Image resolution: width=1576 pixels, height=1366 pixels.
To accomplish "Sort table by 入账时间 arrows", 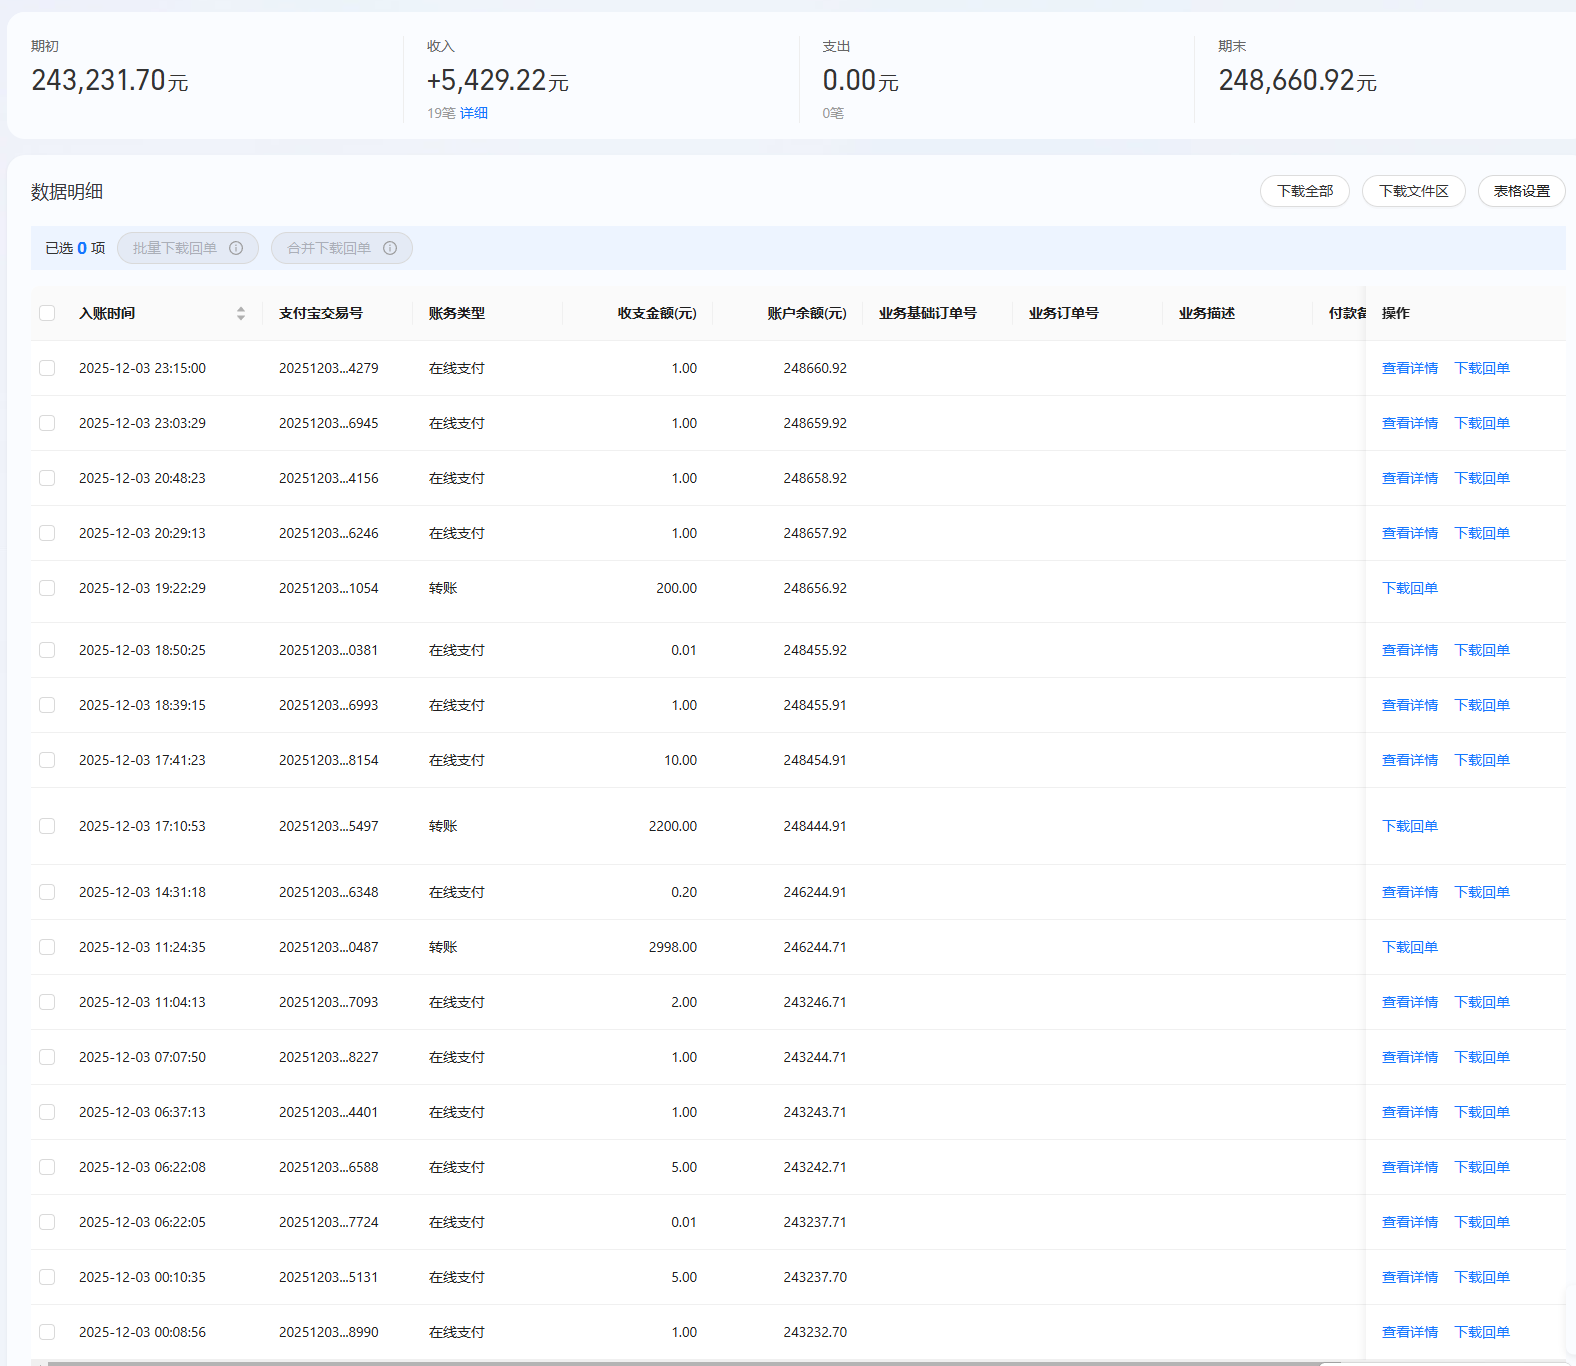I will point(240,313).
